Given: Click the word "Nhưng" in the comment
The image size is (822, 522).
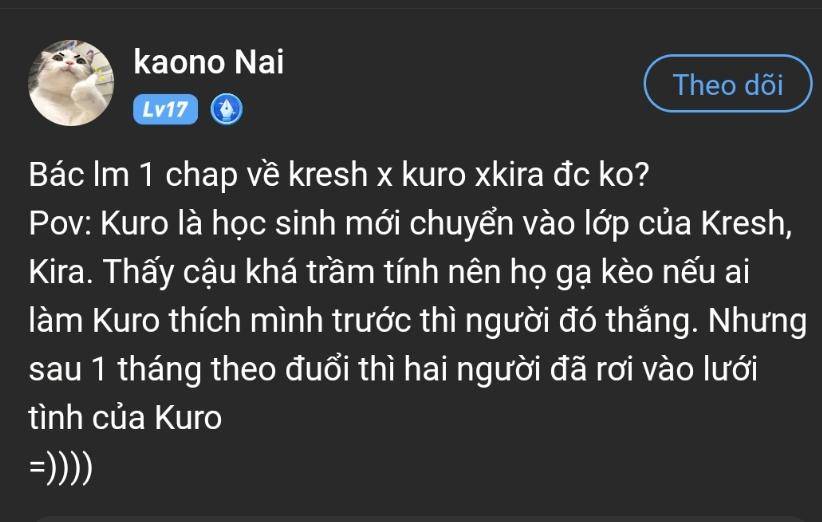Looking at the screenshot, I should (757, 322).
